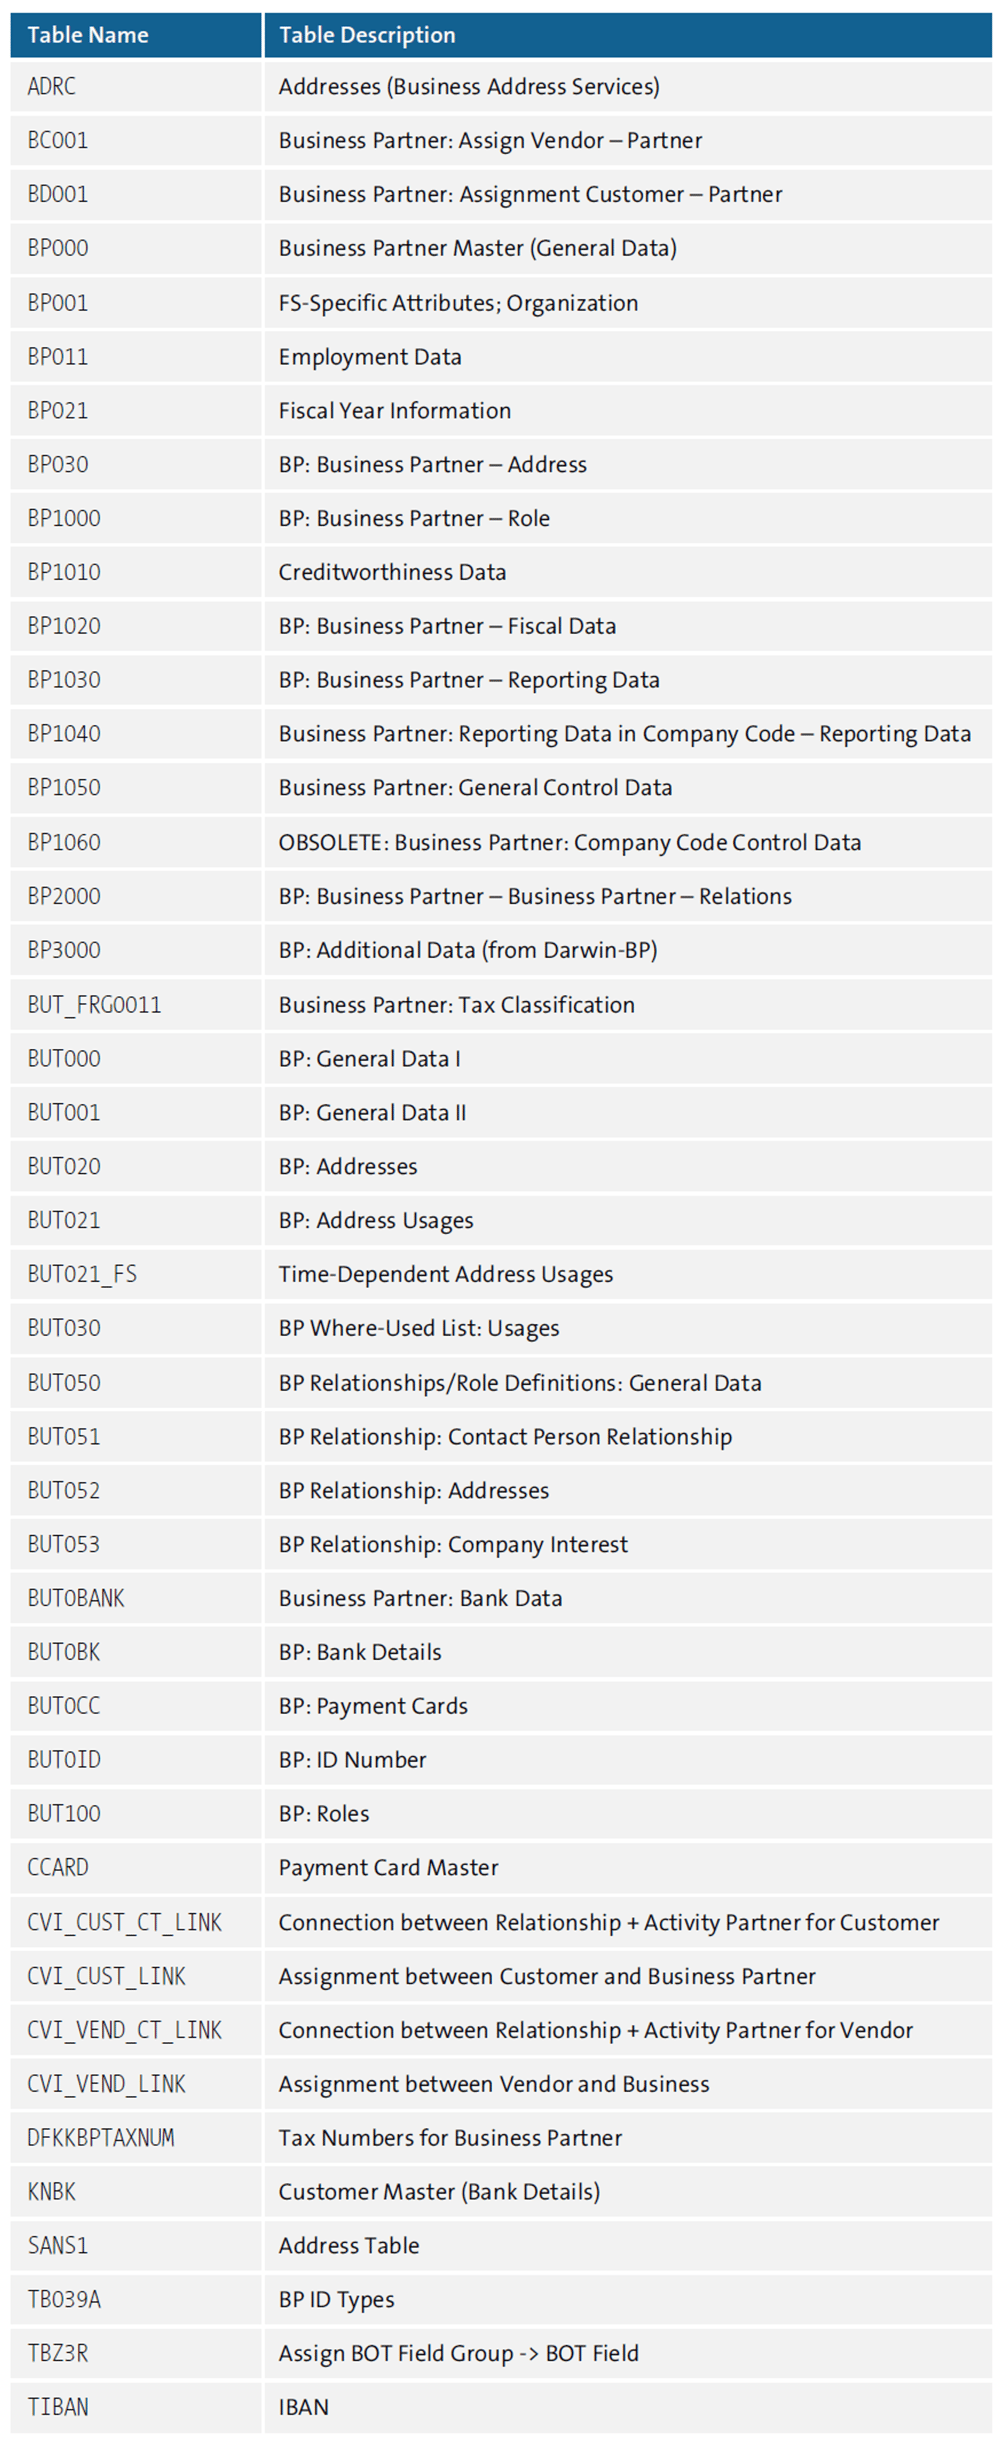Image resolution: width=1004 pixels, height=2446 pixels.
Task: Click the Table Description column header
Action: (x=367, y=35)
